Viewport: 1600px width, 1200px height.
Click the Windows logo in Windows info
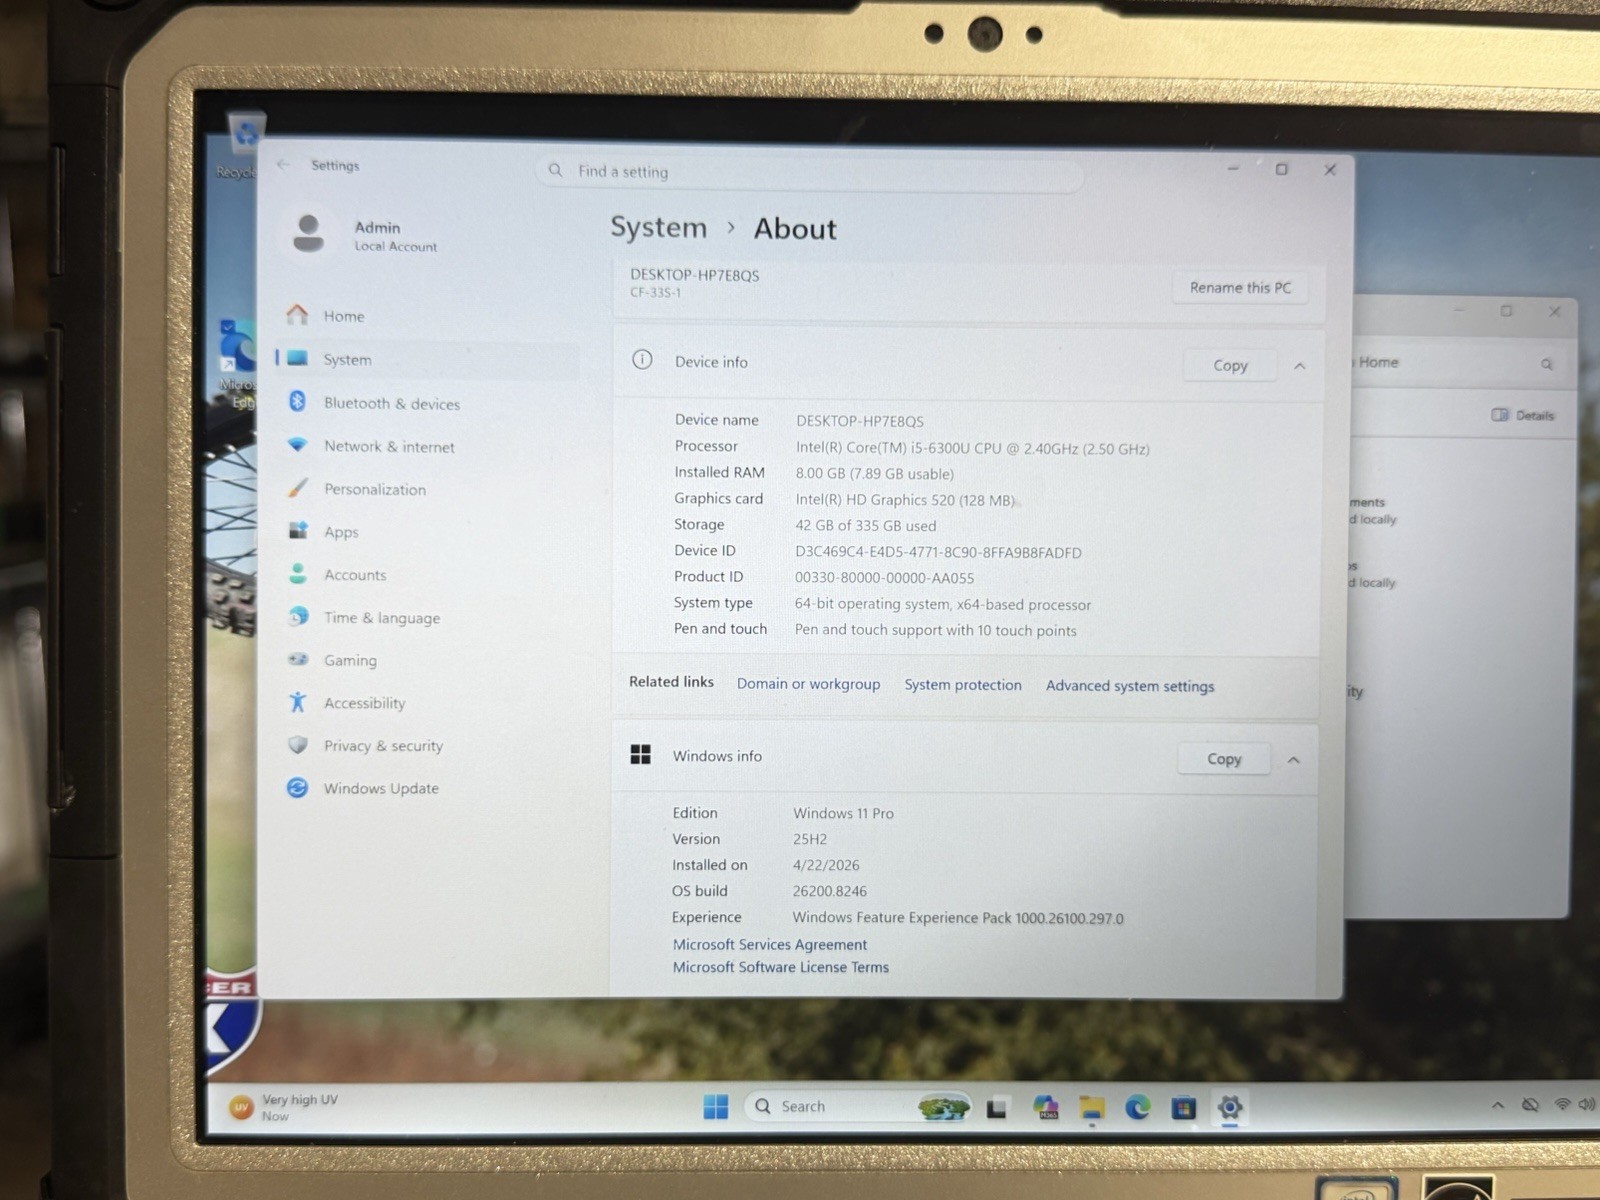click(640, 755)
